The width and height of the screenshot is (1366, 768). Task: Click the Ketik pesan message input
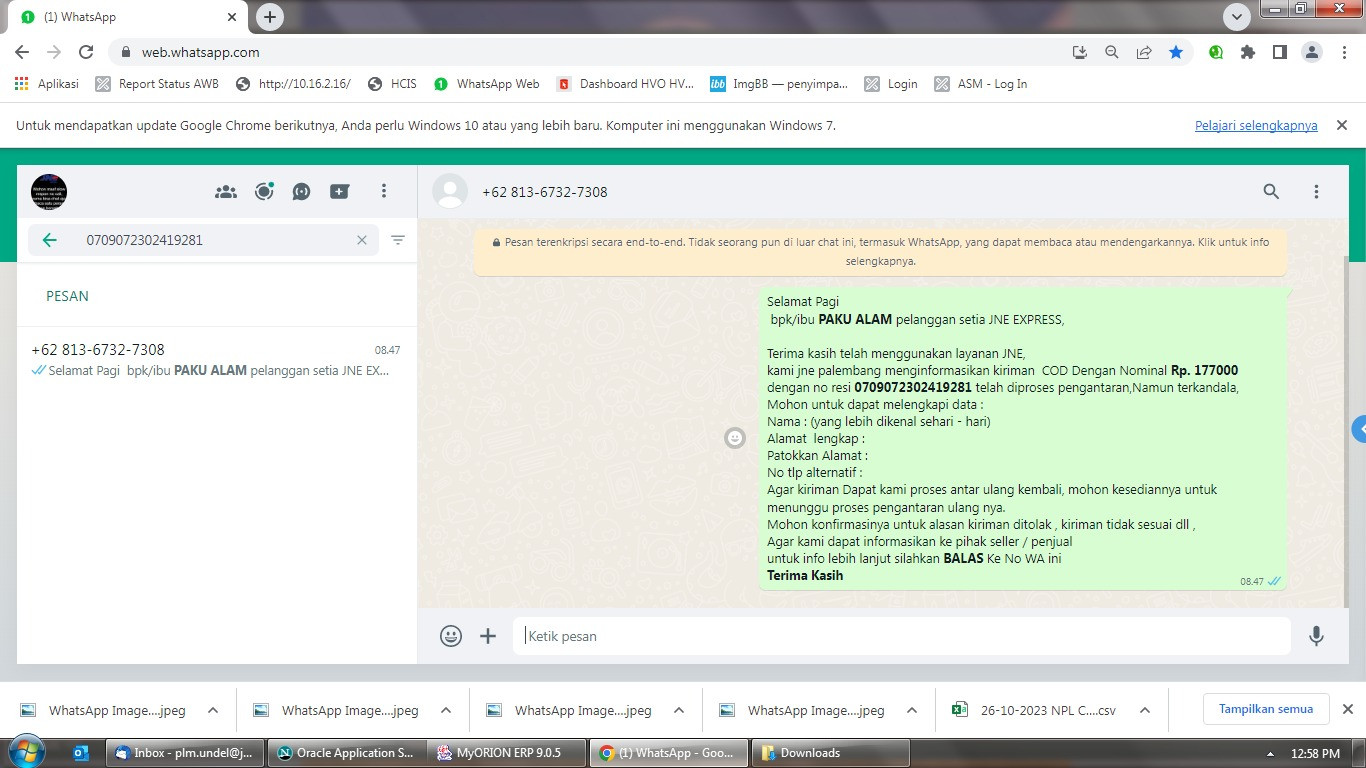pyautogui.click(x=902, y=636)
